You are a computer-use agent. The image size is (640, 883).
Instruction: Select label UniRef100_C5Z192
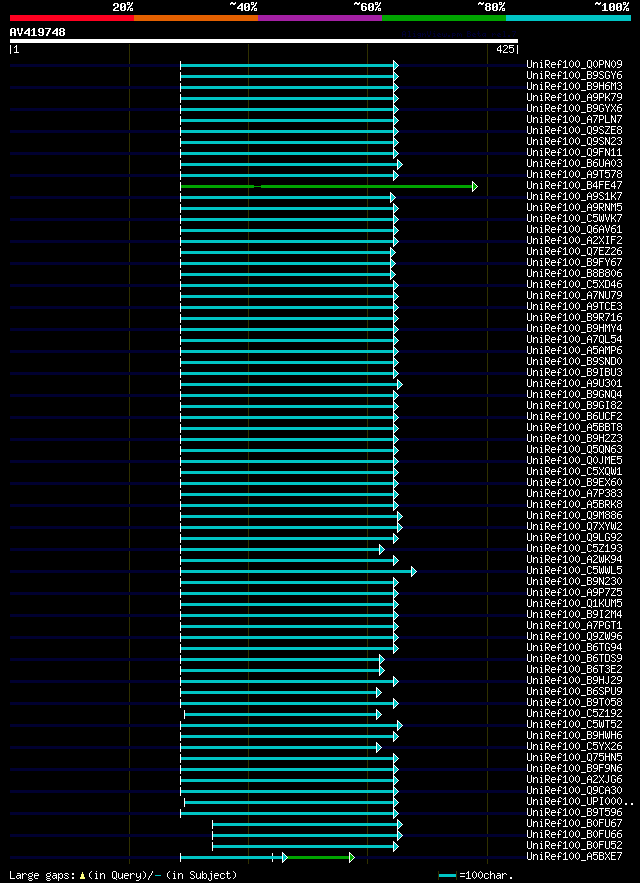click(x=575, y=714)
